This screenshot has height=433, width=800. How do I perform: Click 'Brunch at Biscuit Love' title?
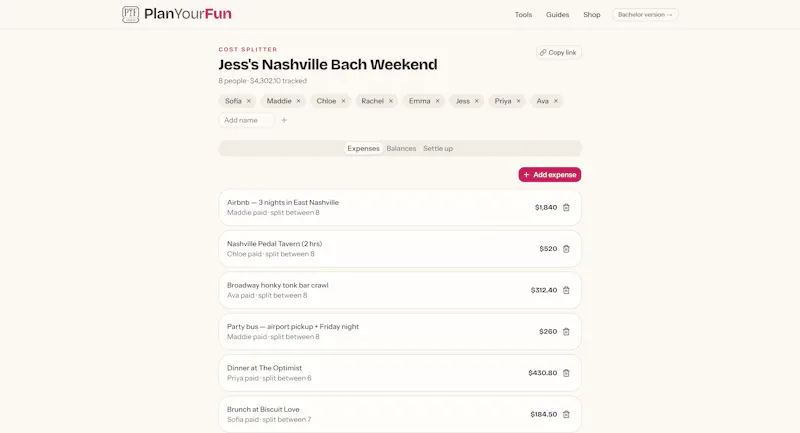click(x=263, y=409)
